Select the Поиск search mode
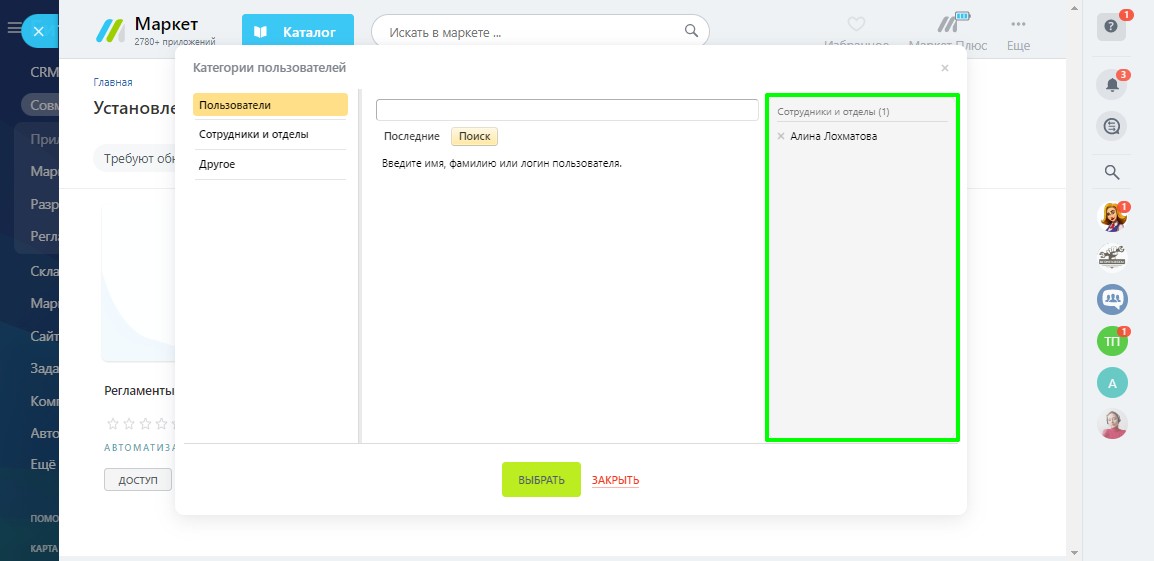Image resolution: width=1154 pixels, height=561 pixels. [x=474, y=136]
